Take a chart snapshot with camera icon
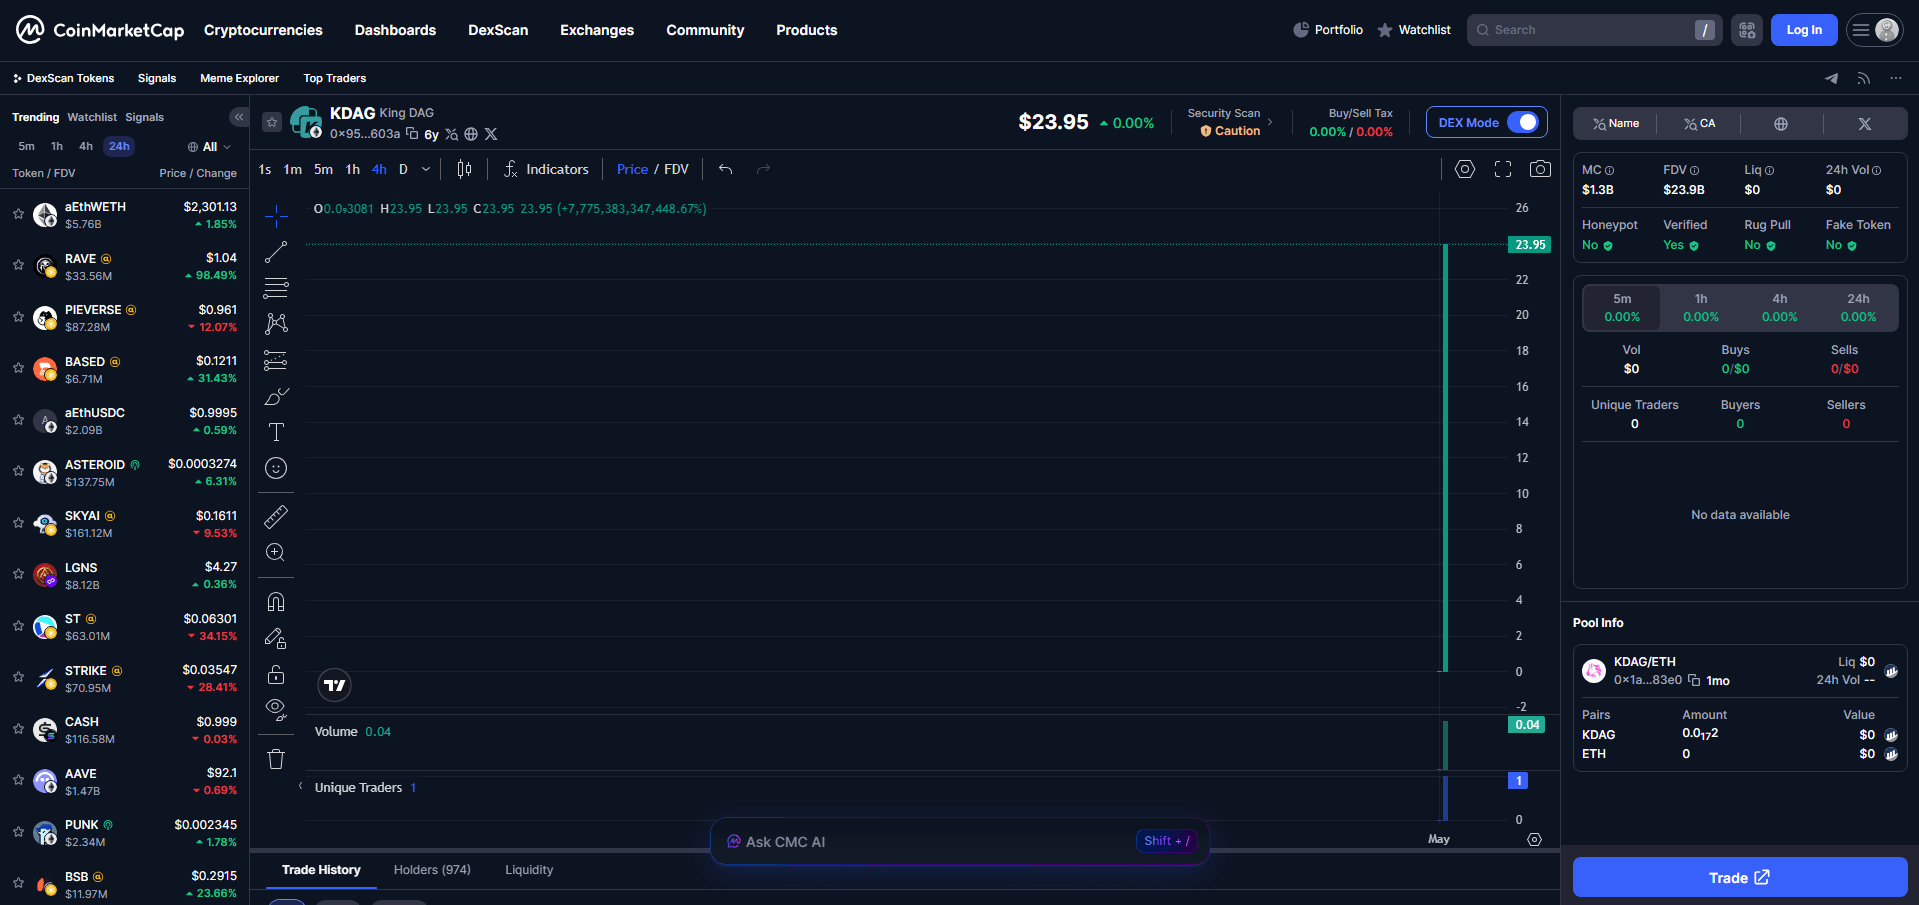This screenshot has width=1919, height=905. (1540, 169)
